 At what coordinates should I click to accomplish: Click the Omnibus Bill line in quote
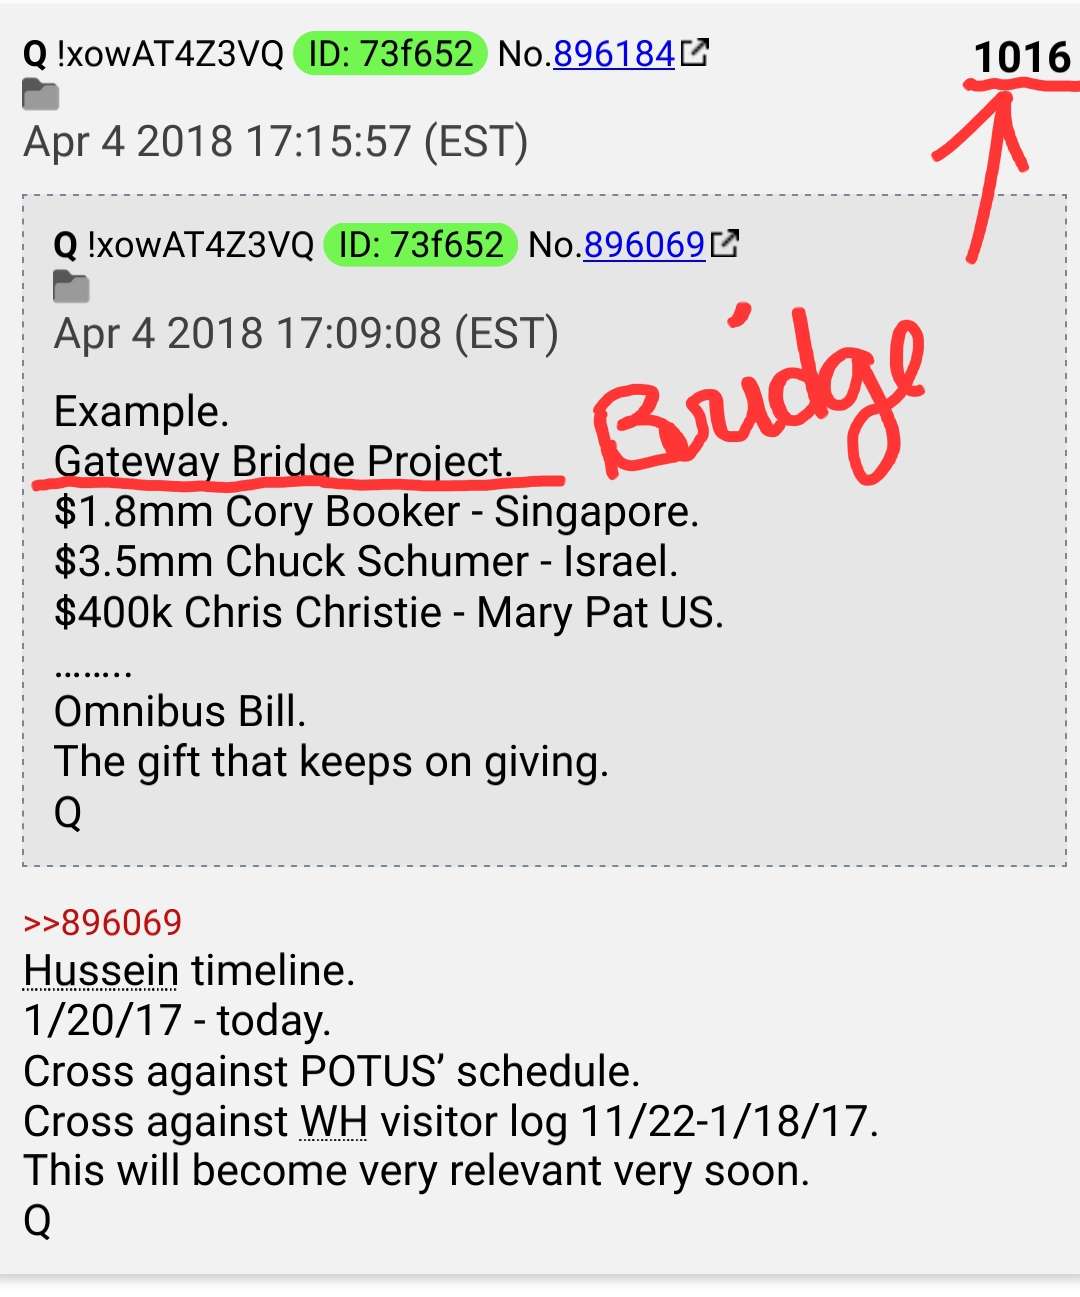(x=180, y=712)
